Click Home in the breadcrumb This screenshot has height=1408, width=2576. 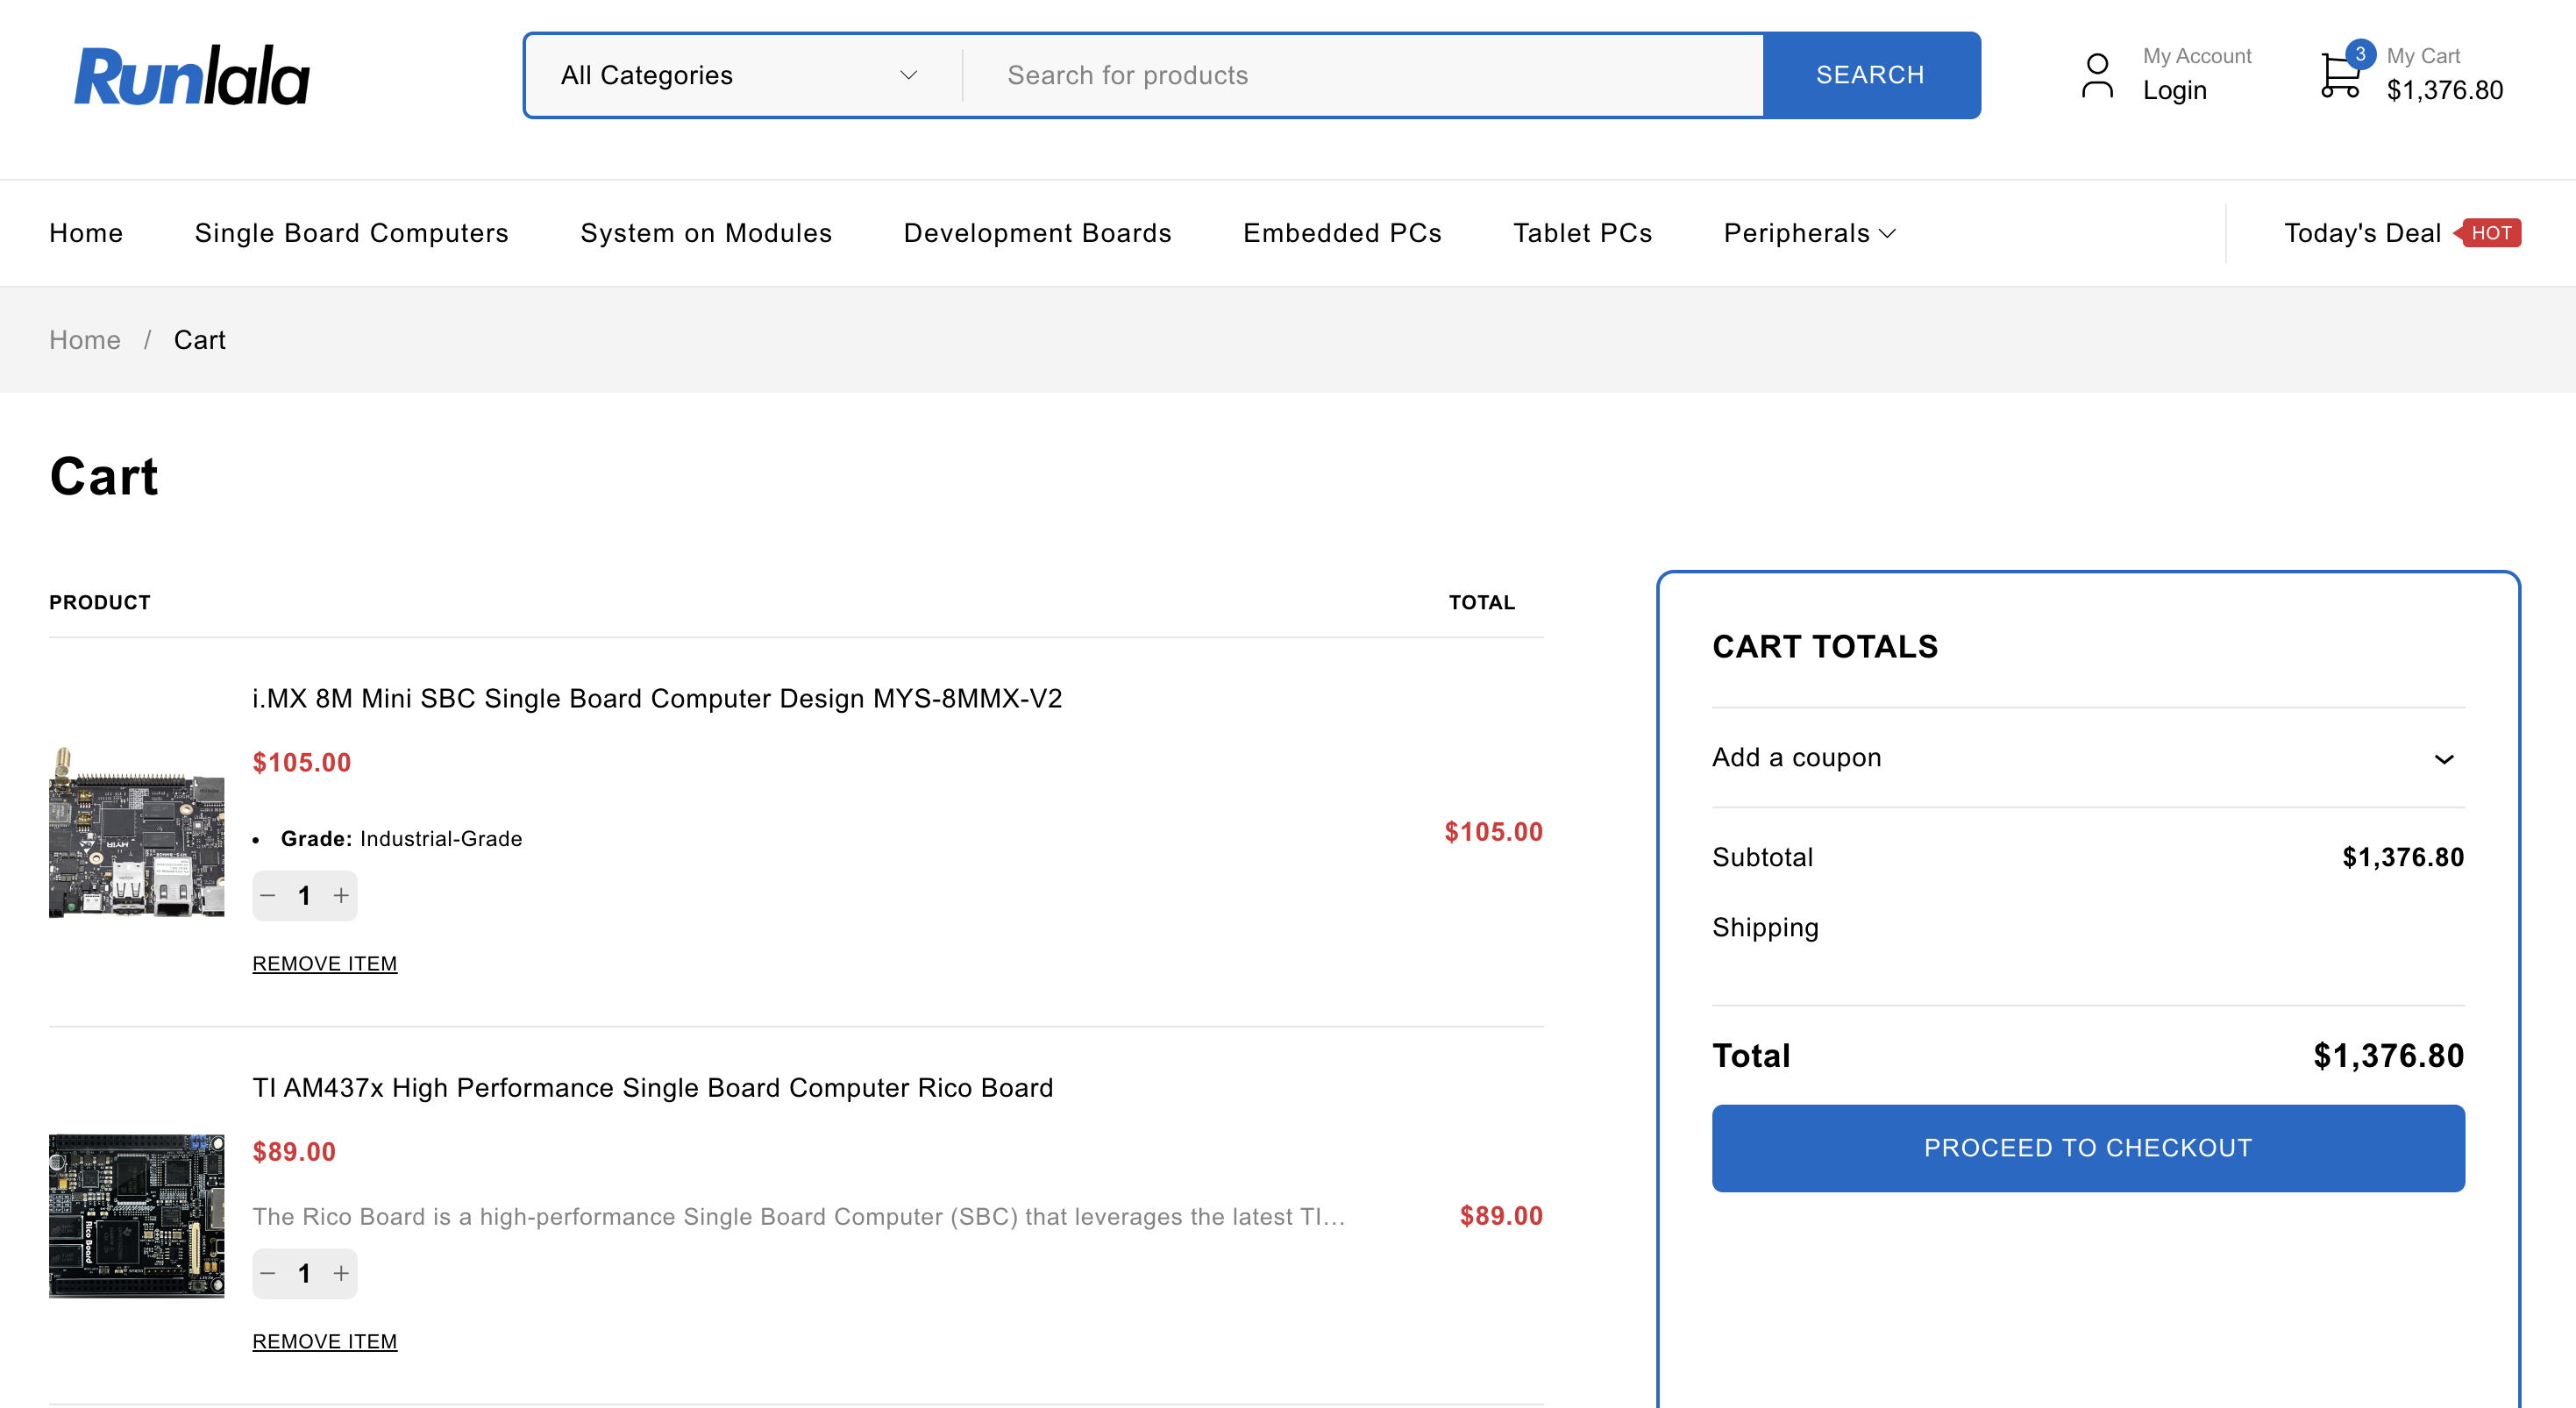click(85, 340)
